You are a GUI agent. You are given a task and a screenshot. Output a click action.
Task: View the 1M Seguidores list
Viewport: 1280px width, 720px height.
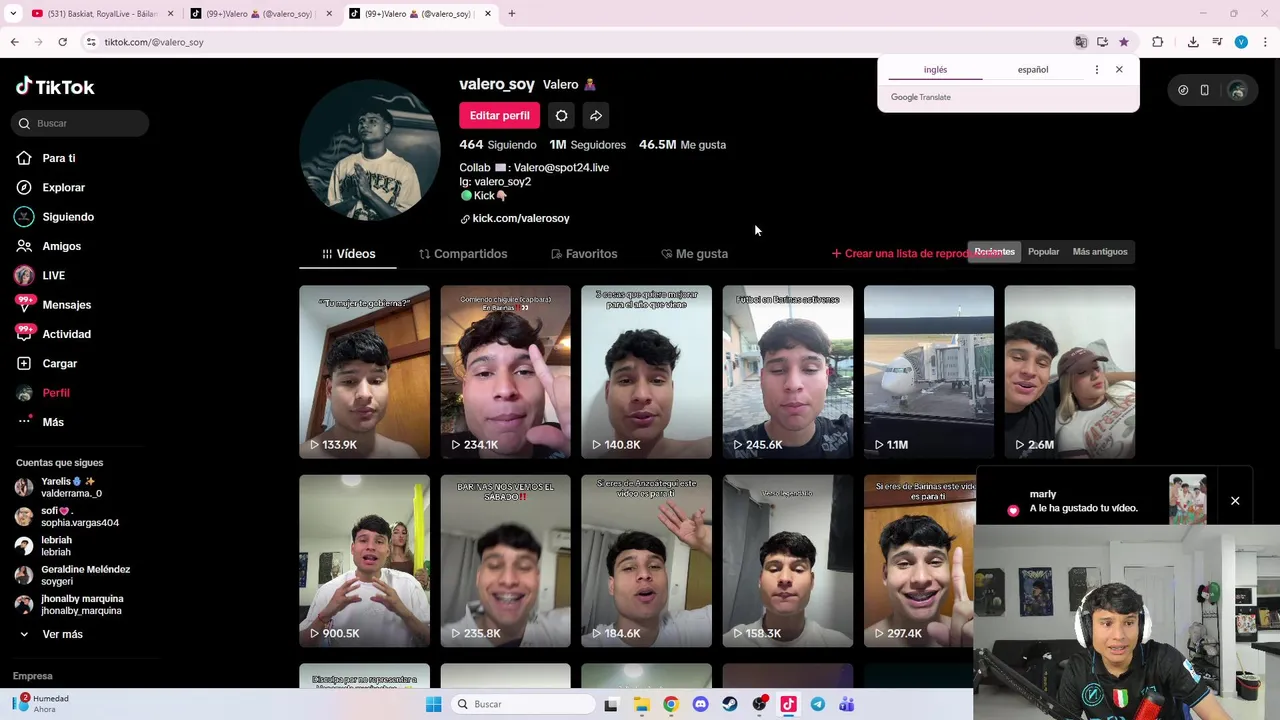587,145
